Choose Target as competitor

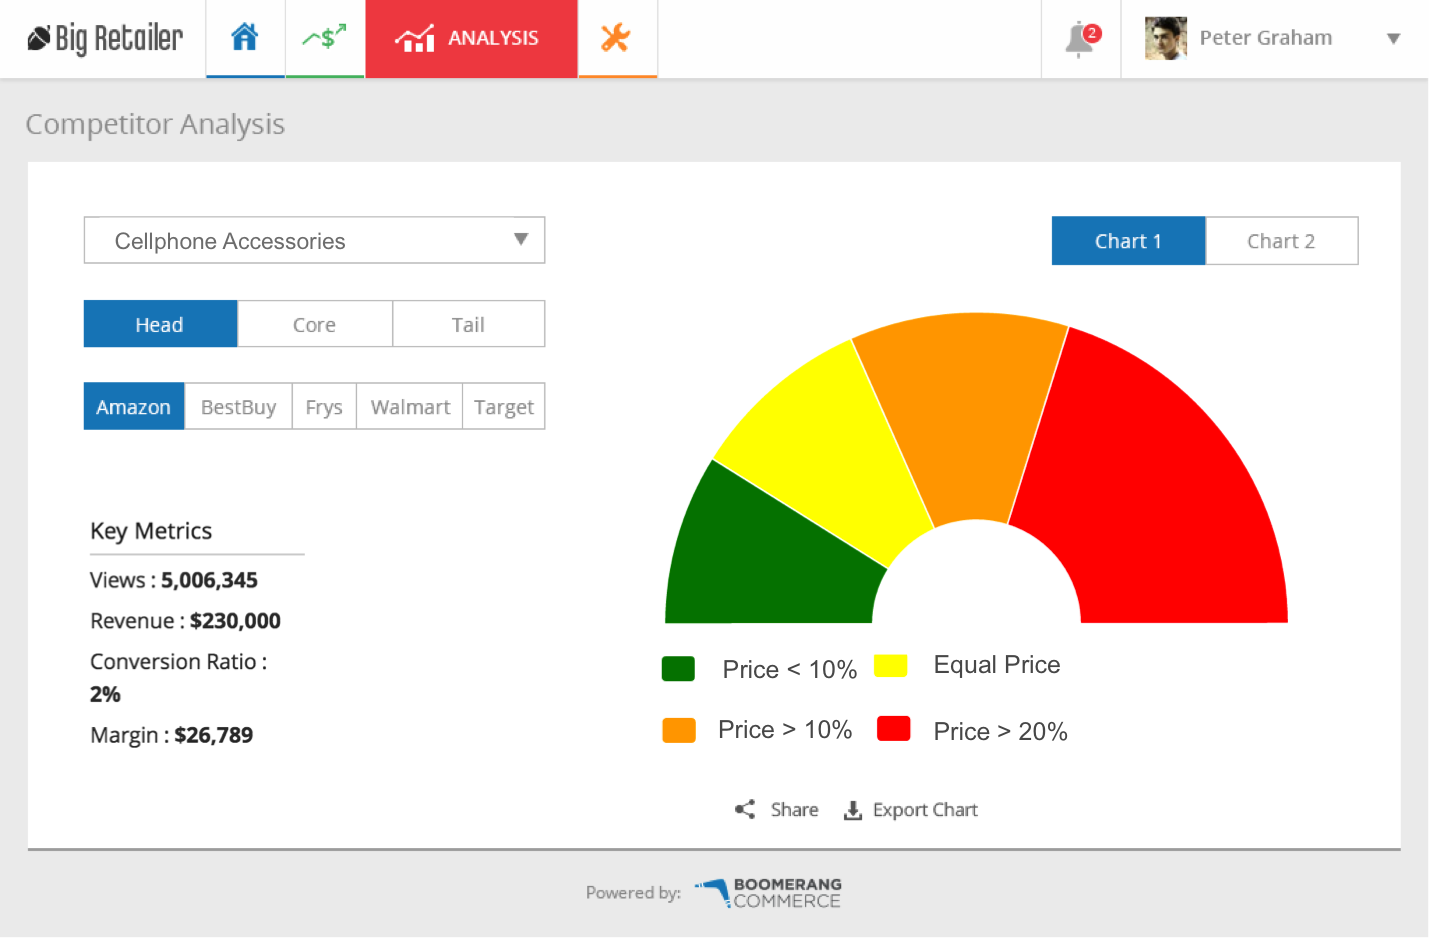504,406
